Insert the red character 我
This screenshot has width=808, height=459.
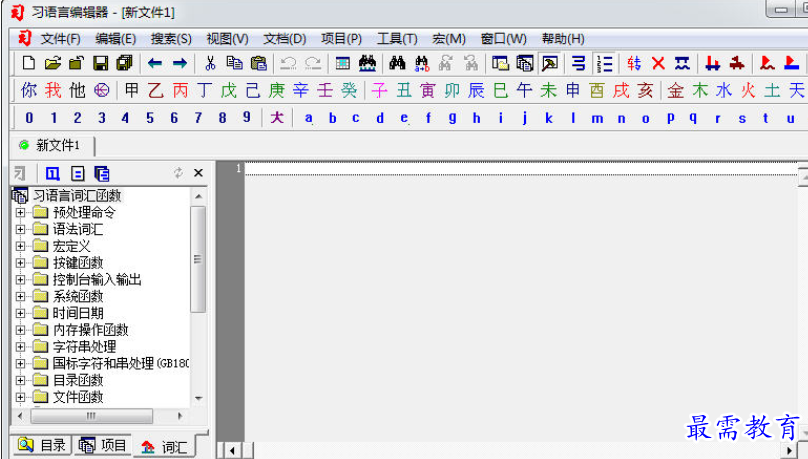coord(53,91)
